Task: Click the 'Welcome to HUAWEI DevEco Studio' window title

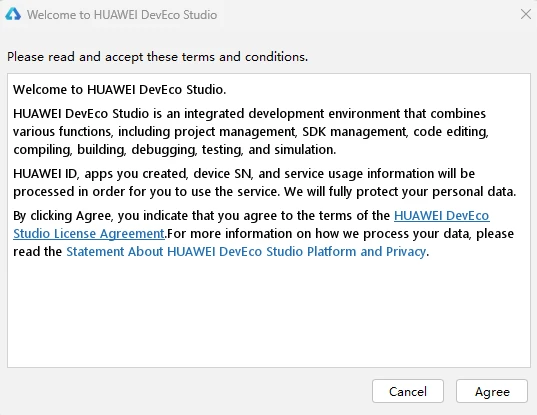Action: click(122, 15)
